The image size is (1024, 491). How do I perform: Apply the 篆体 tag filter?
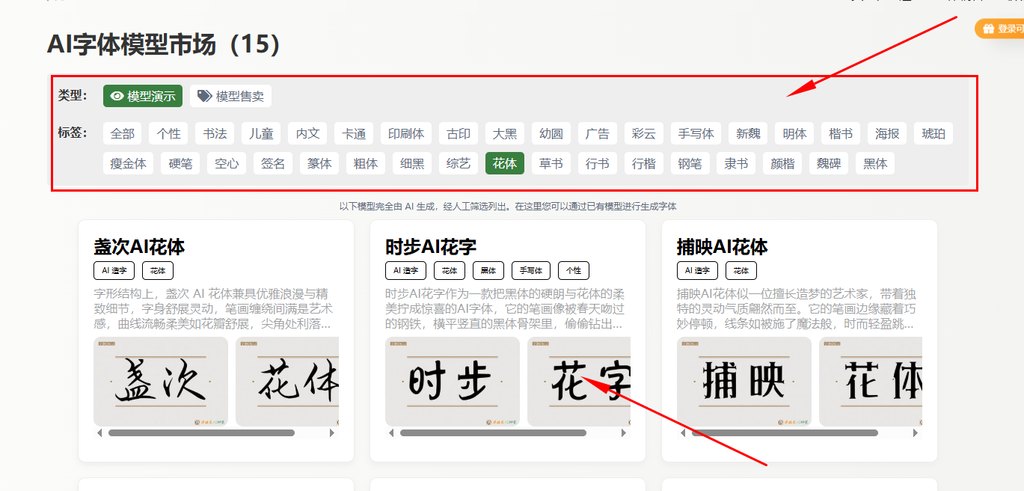click(x=319, y=163)
